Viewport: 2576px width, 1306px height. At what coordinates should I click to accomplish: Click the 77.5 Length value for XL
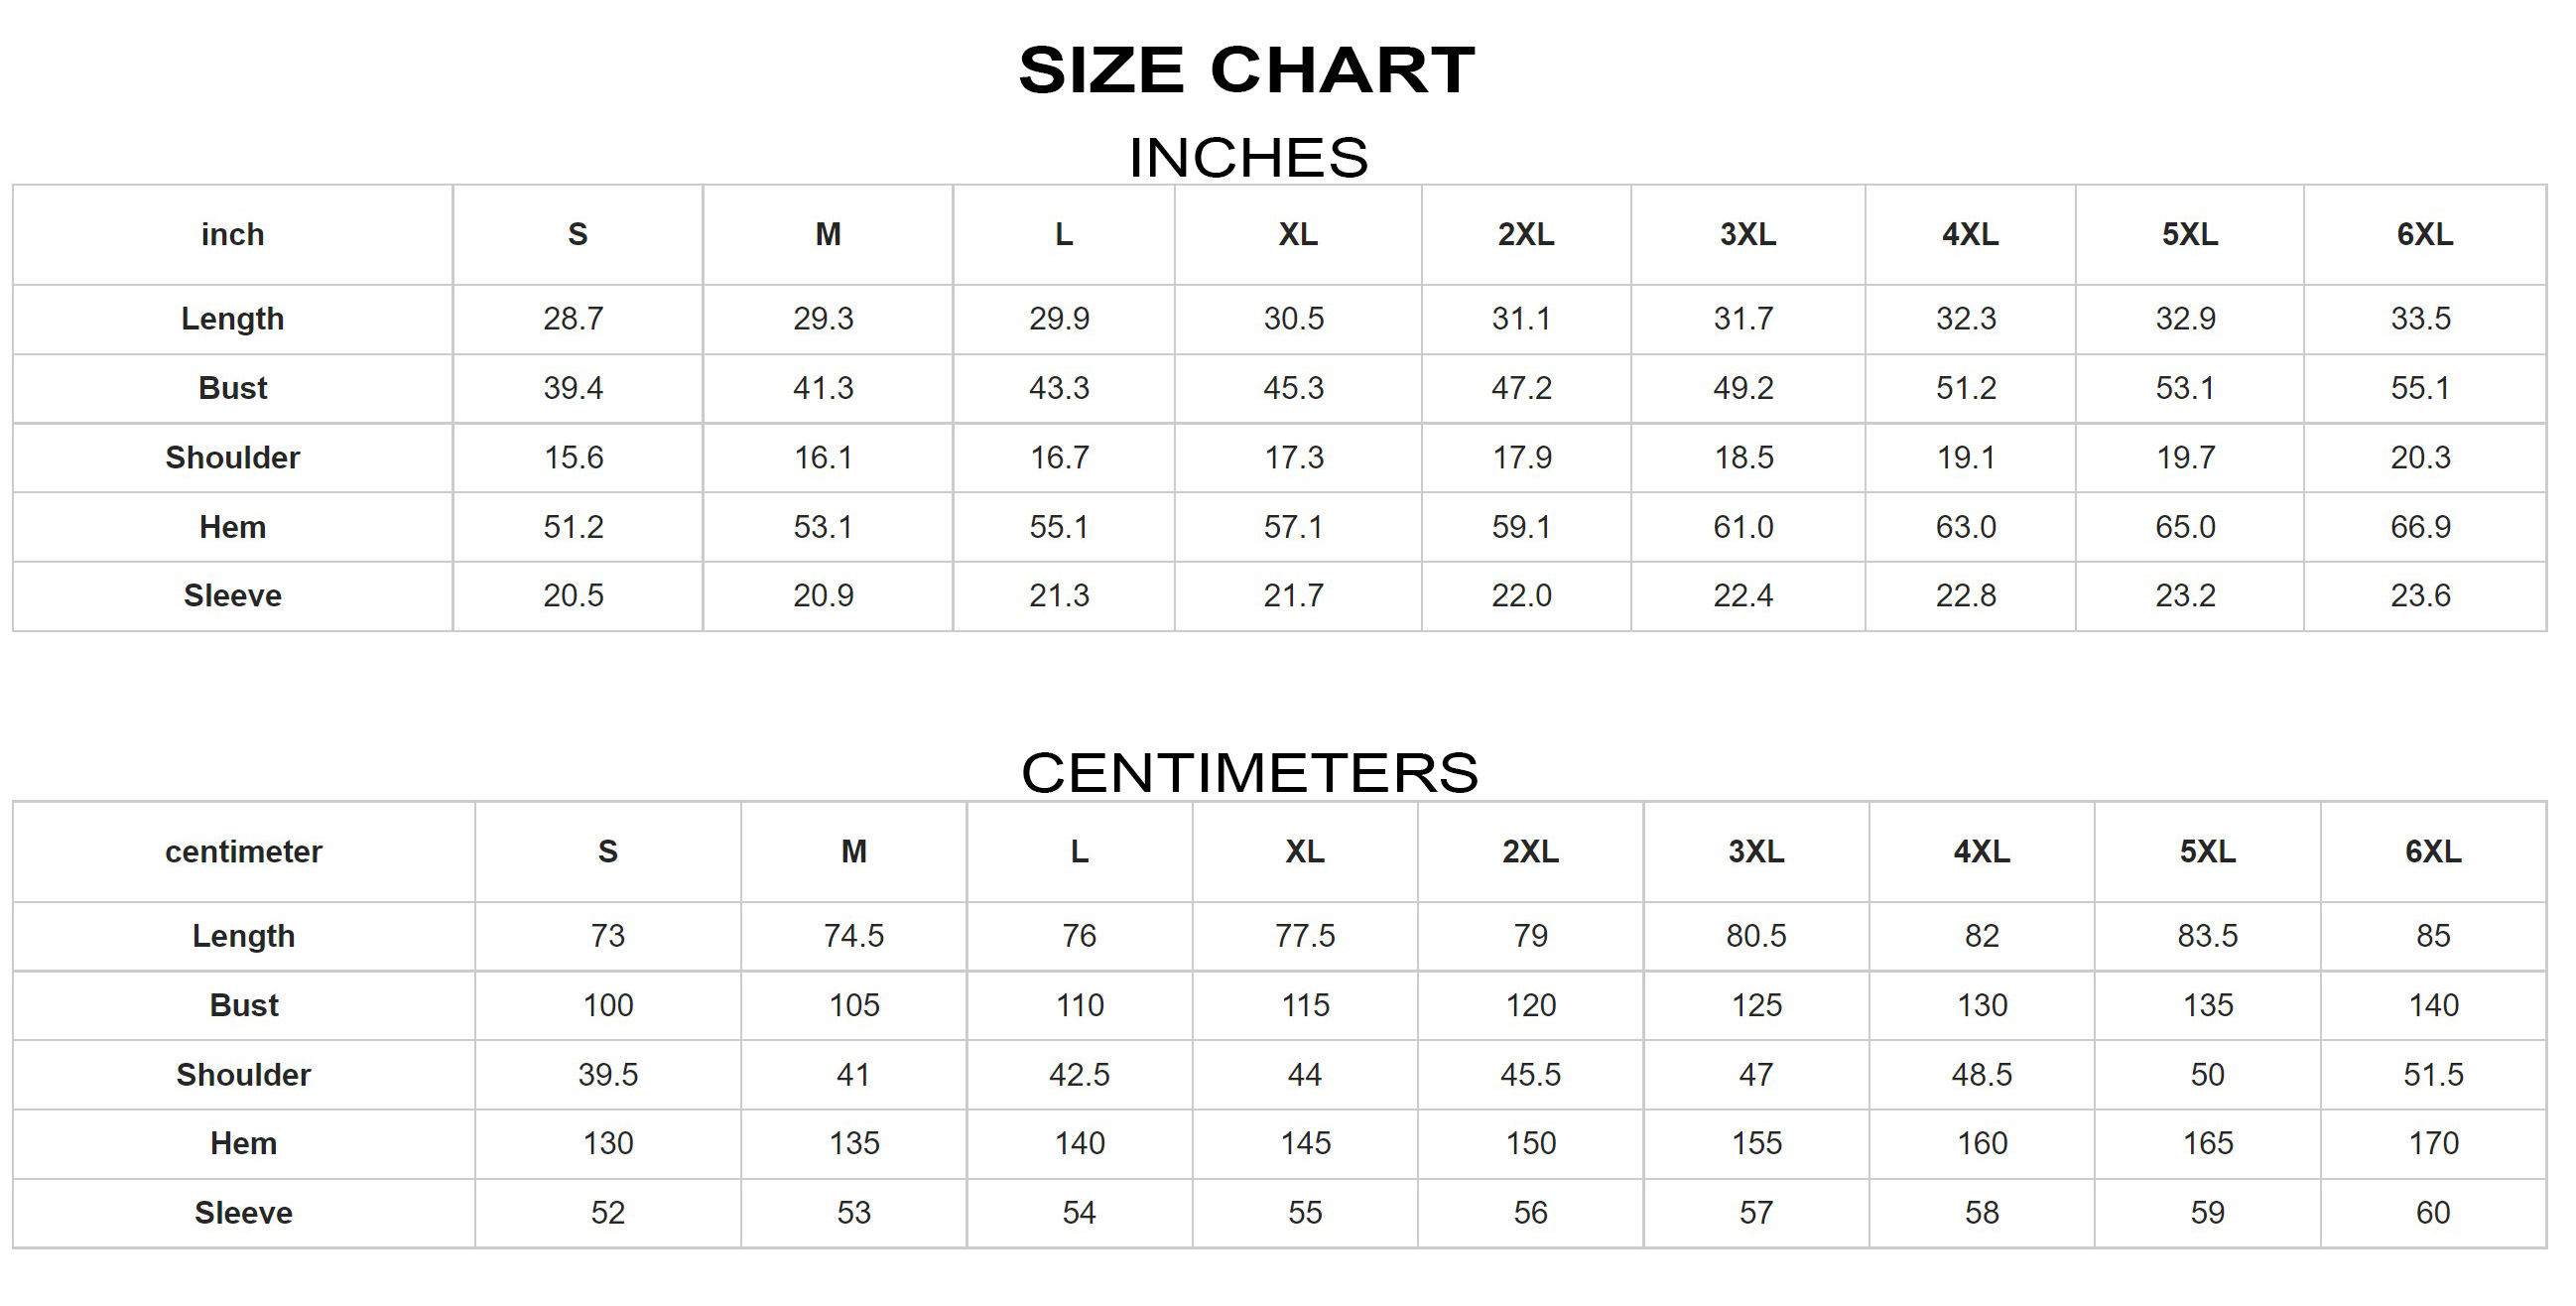pyautogui.click(x=1304, y=936)
